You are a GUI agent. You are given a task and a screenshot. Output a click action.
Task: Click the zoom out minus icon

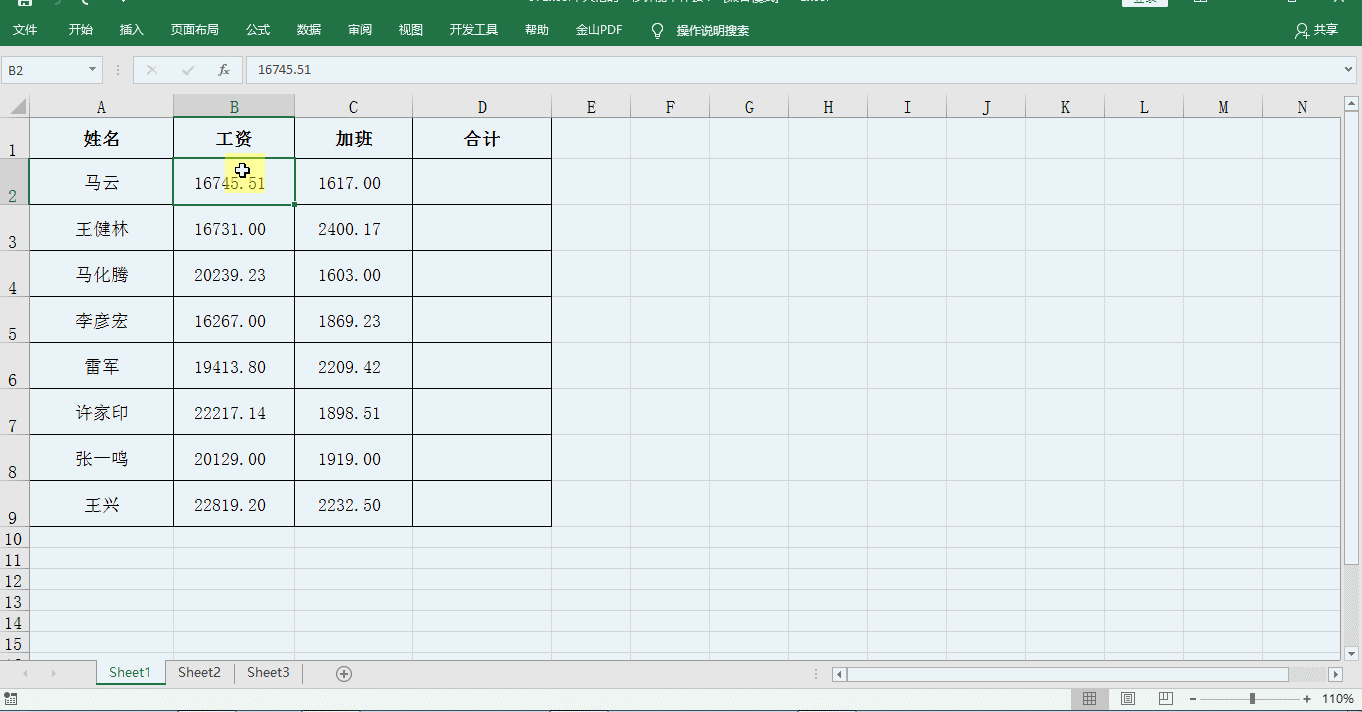click(x=1193, y=699)
